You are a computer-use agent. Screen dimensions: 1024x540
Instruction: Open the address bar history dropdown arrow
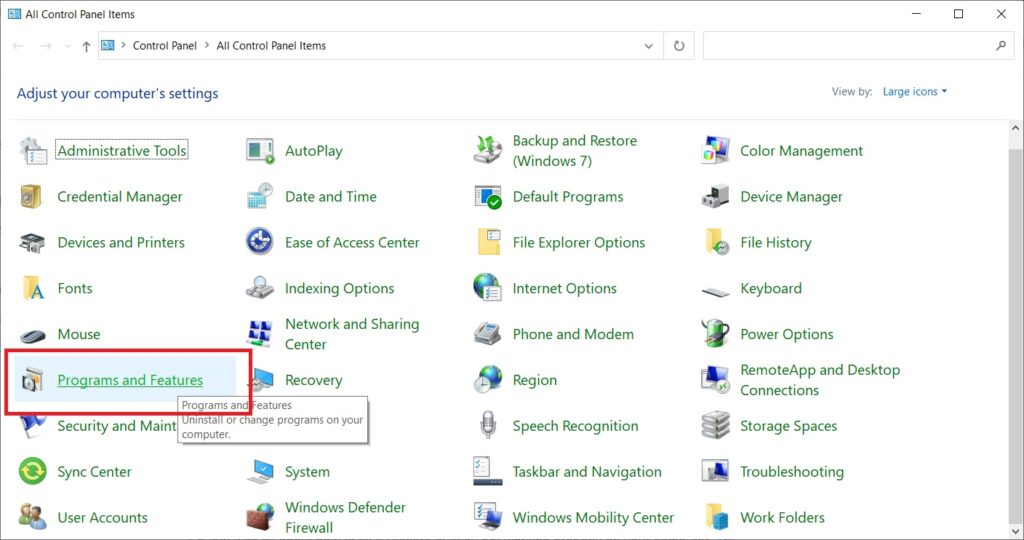(648, 46)
